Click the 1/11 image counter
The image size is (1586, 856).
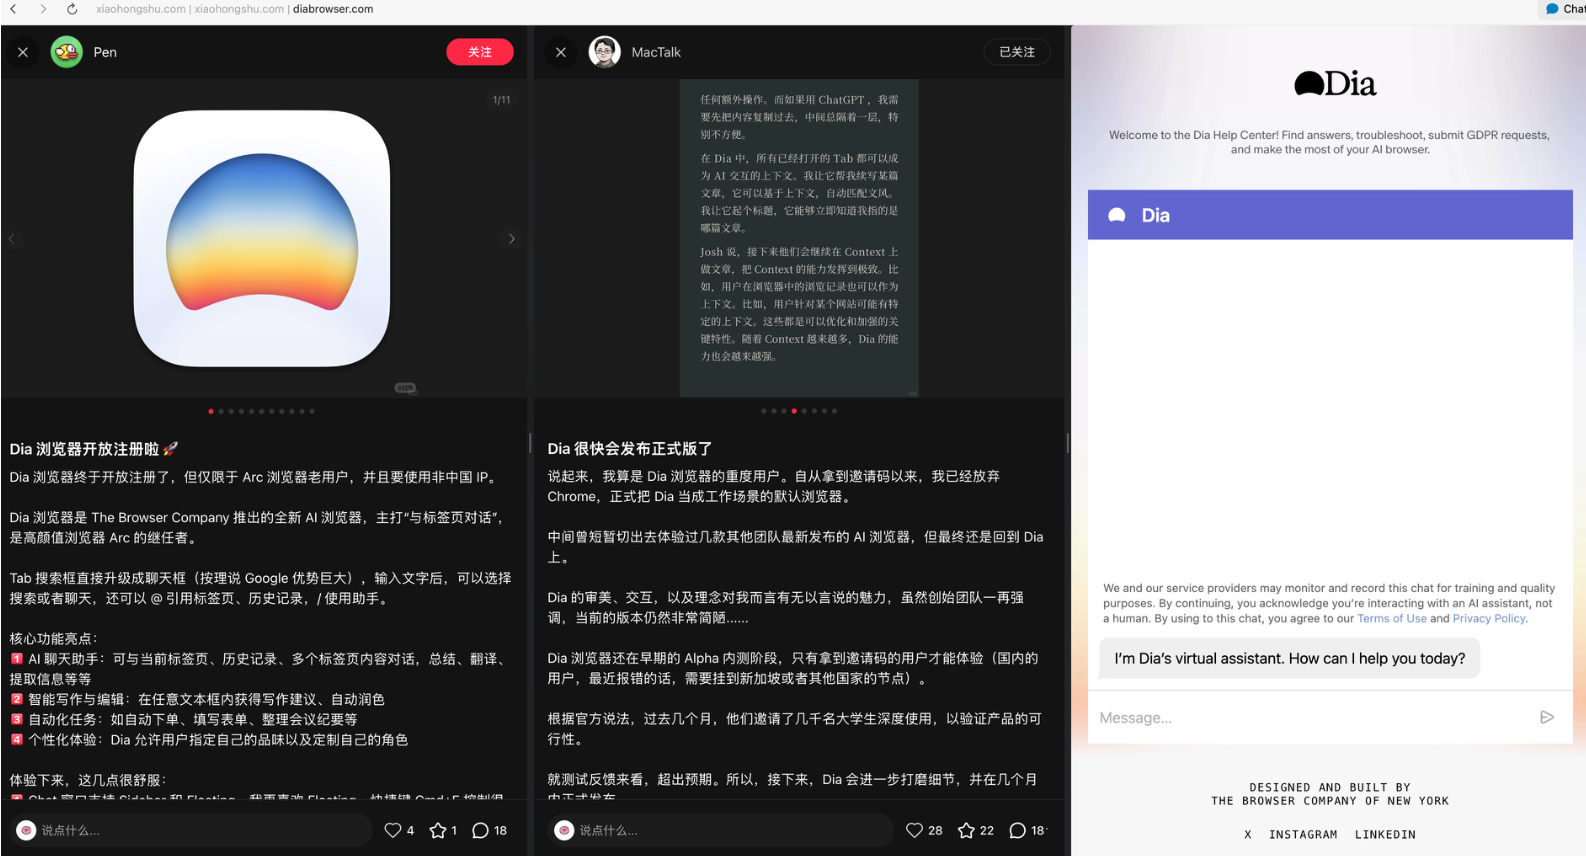point(502,100)
